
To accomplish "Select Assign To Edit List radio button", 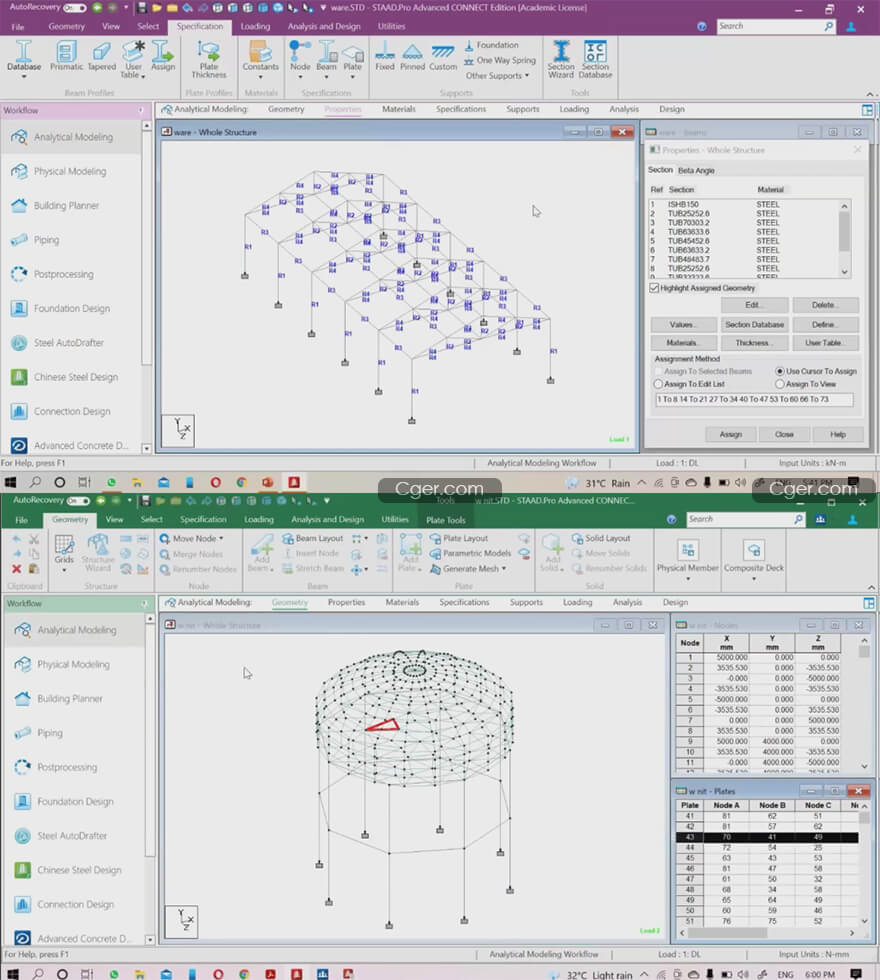I will click(x=658, y=384).
